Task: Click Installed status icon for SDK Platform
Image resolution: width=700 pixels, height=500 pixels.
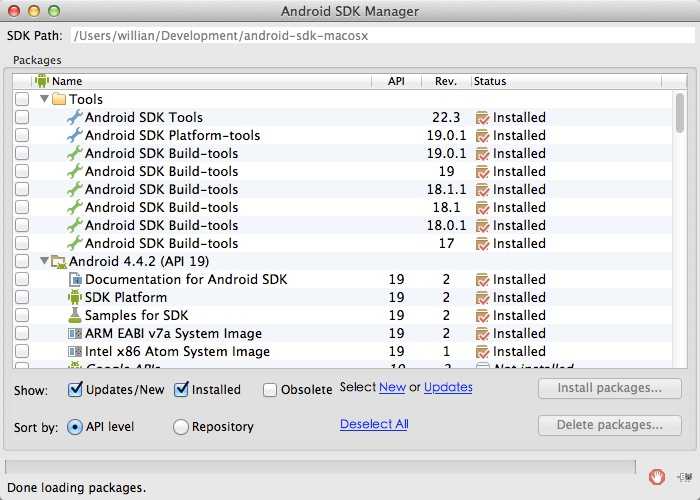Action: [x=483, y=297]
